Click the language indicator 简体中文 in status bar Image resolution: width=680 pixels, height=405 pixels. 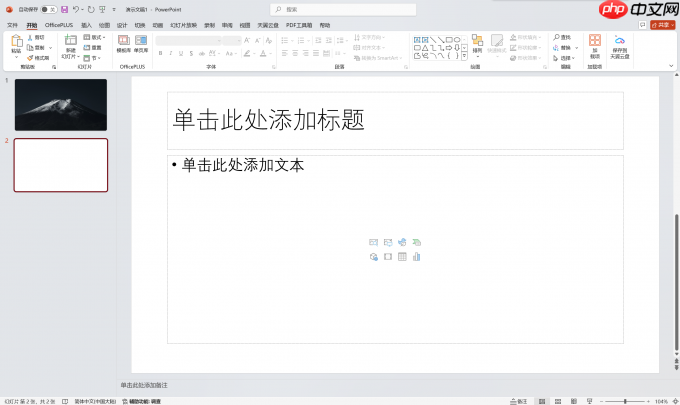95,402
